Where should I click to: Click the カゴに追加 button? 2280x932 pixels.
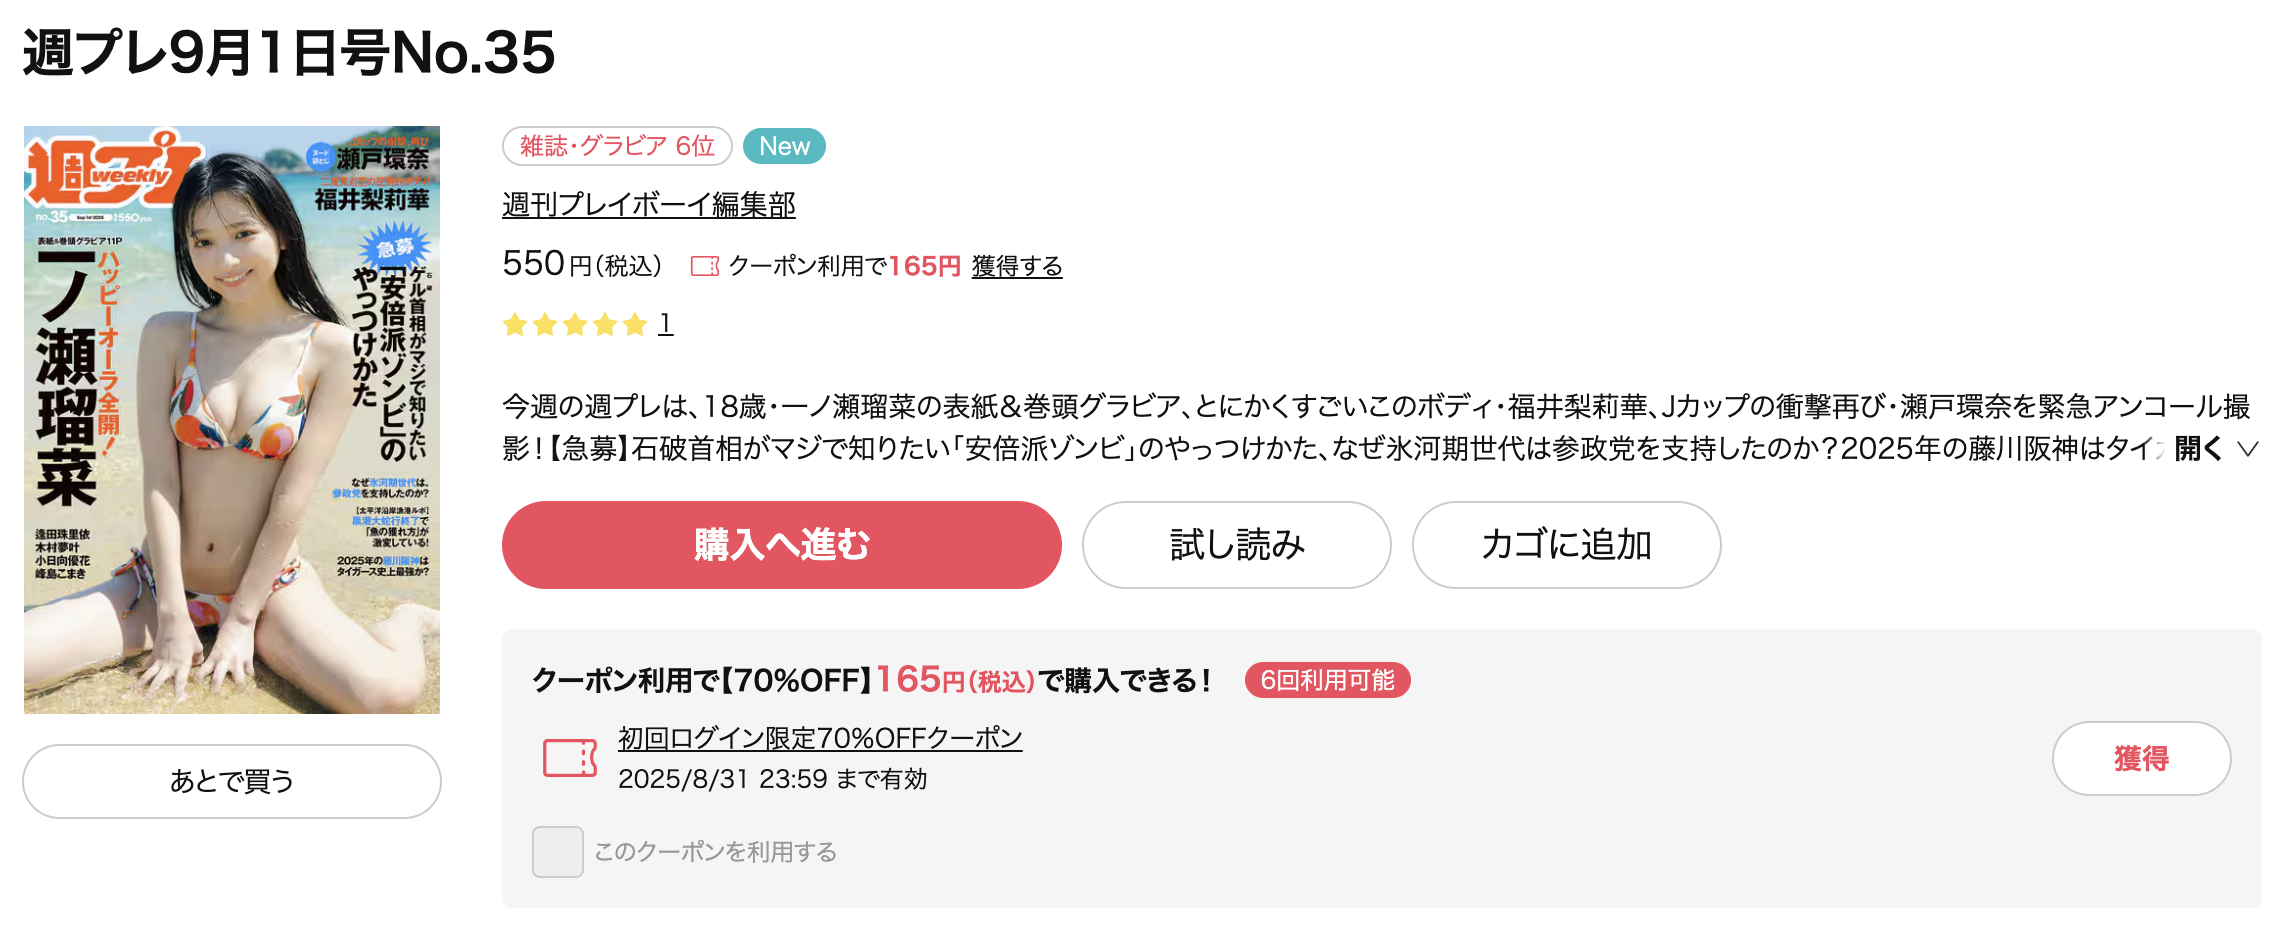(x=1566, y=545)
